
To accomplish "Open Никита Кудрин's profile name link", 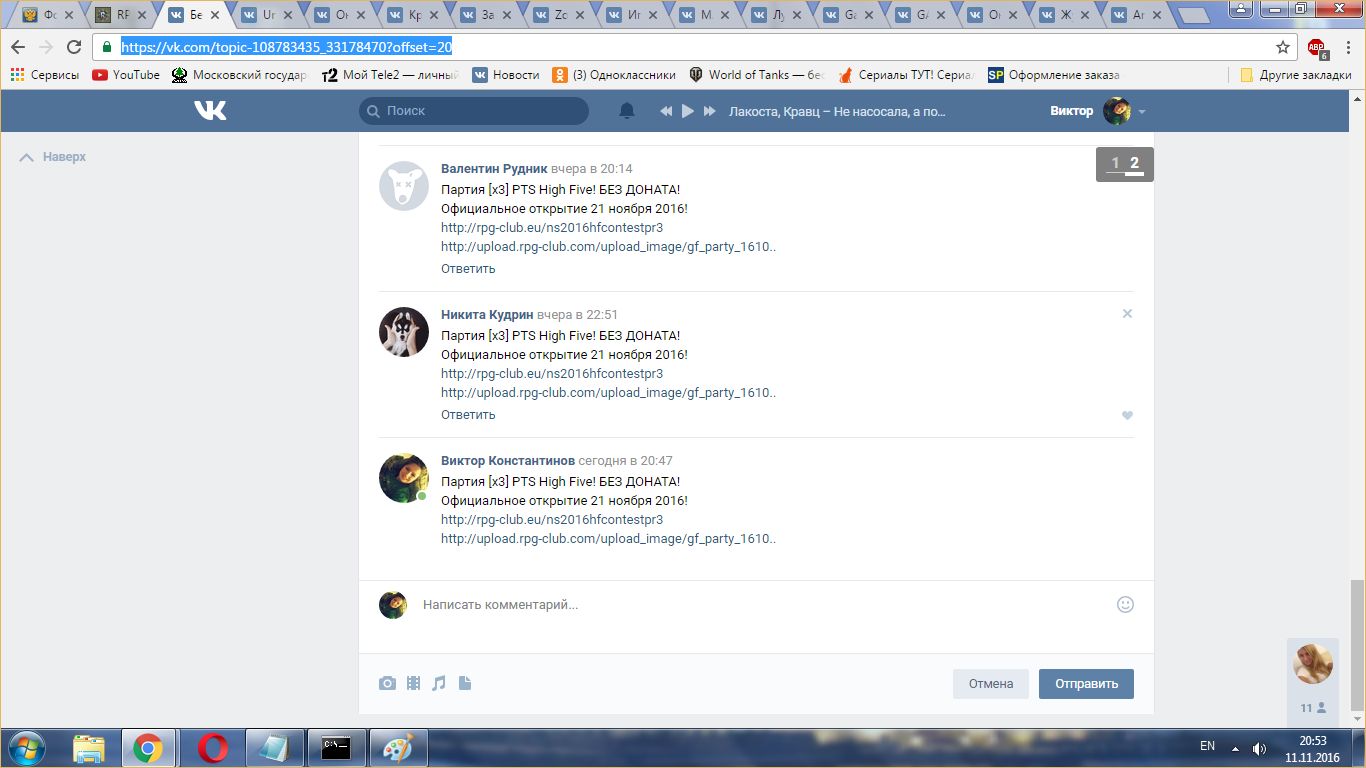I will tap(487, 315).
